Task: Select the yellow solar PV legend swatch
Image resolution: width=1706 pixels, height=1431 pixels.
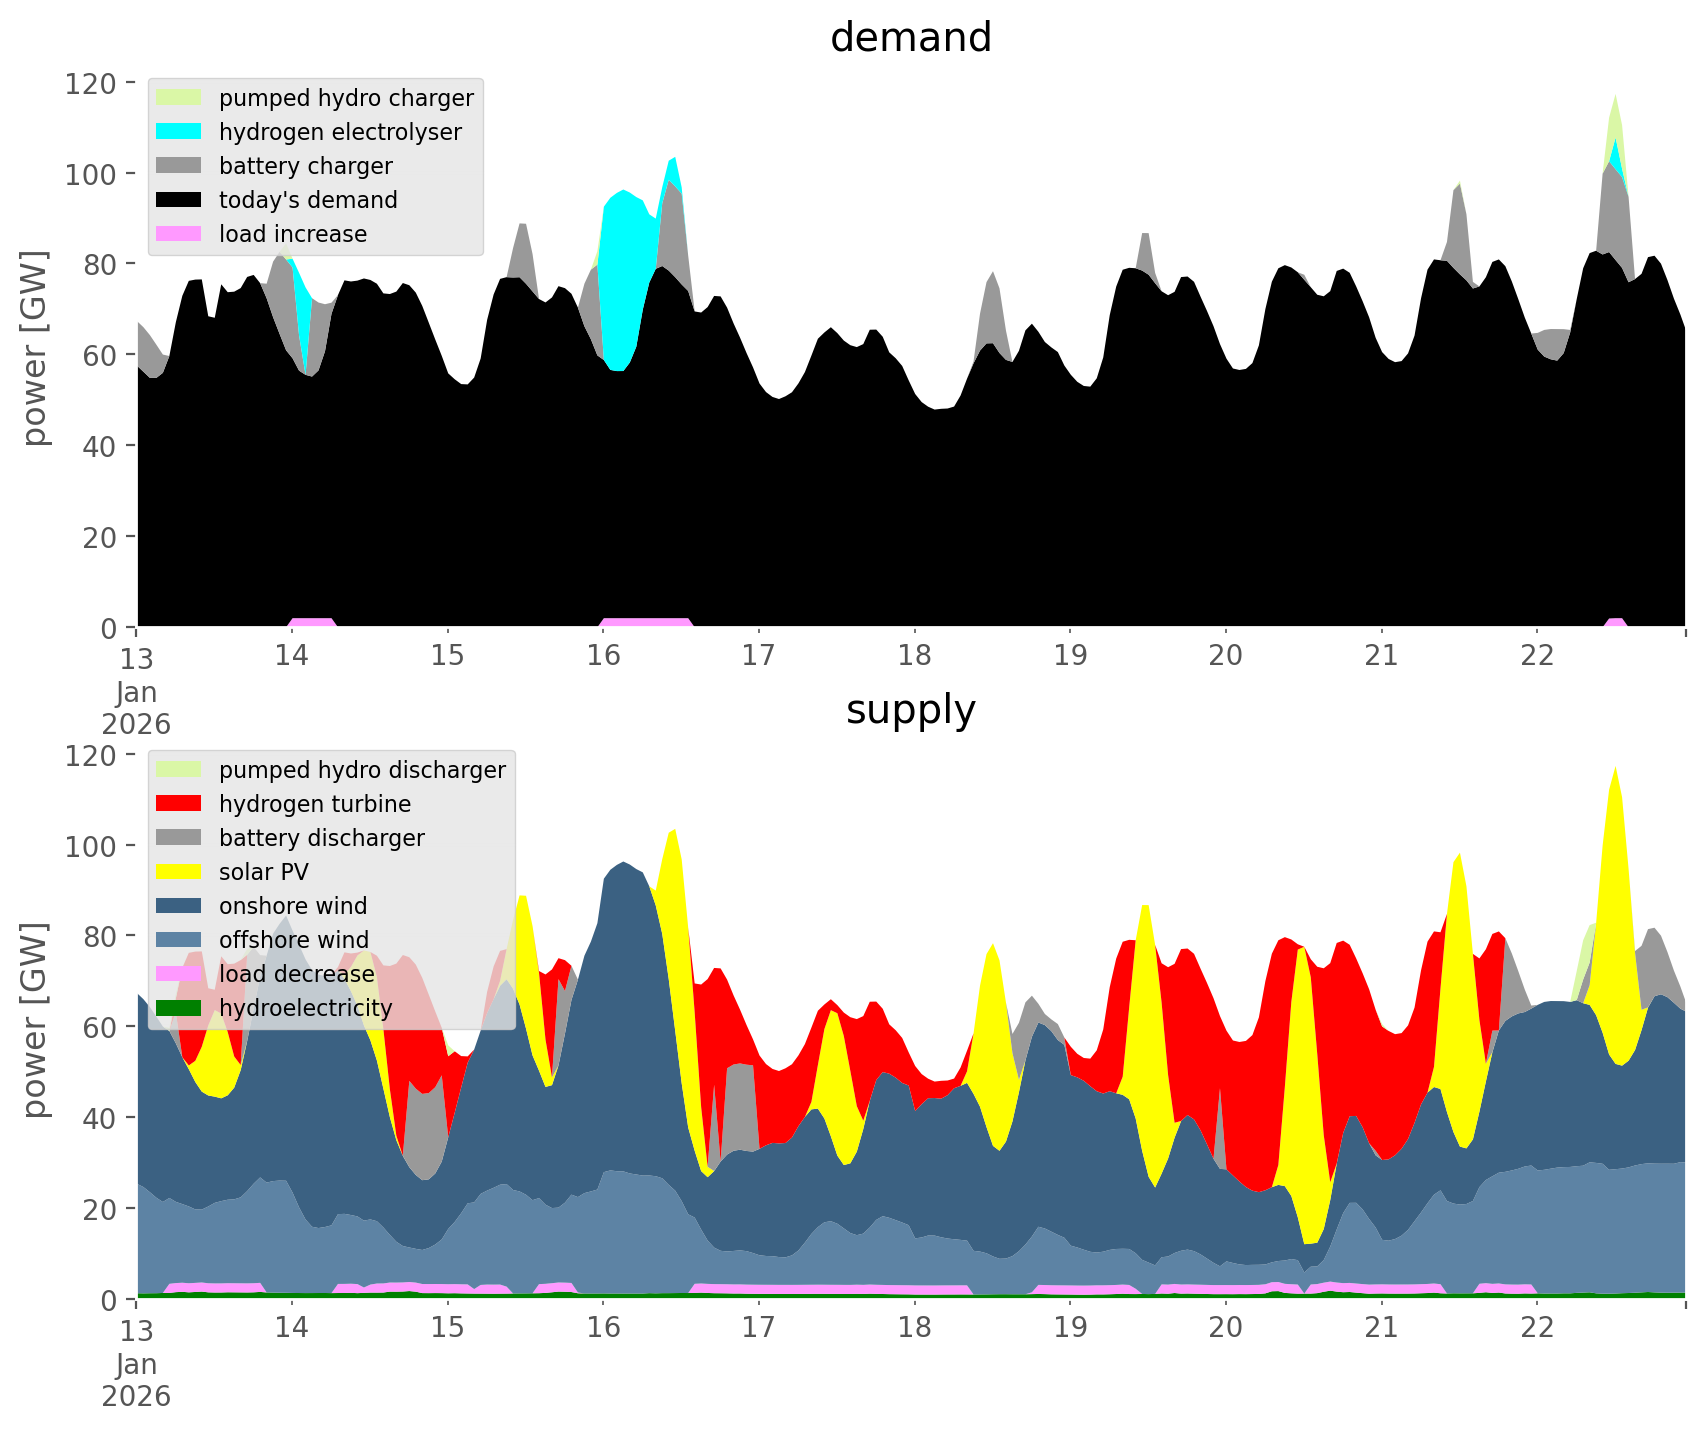Action: tap(179, 872)
